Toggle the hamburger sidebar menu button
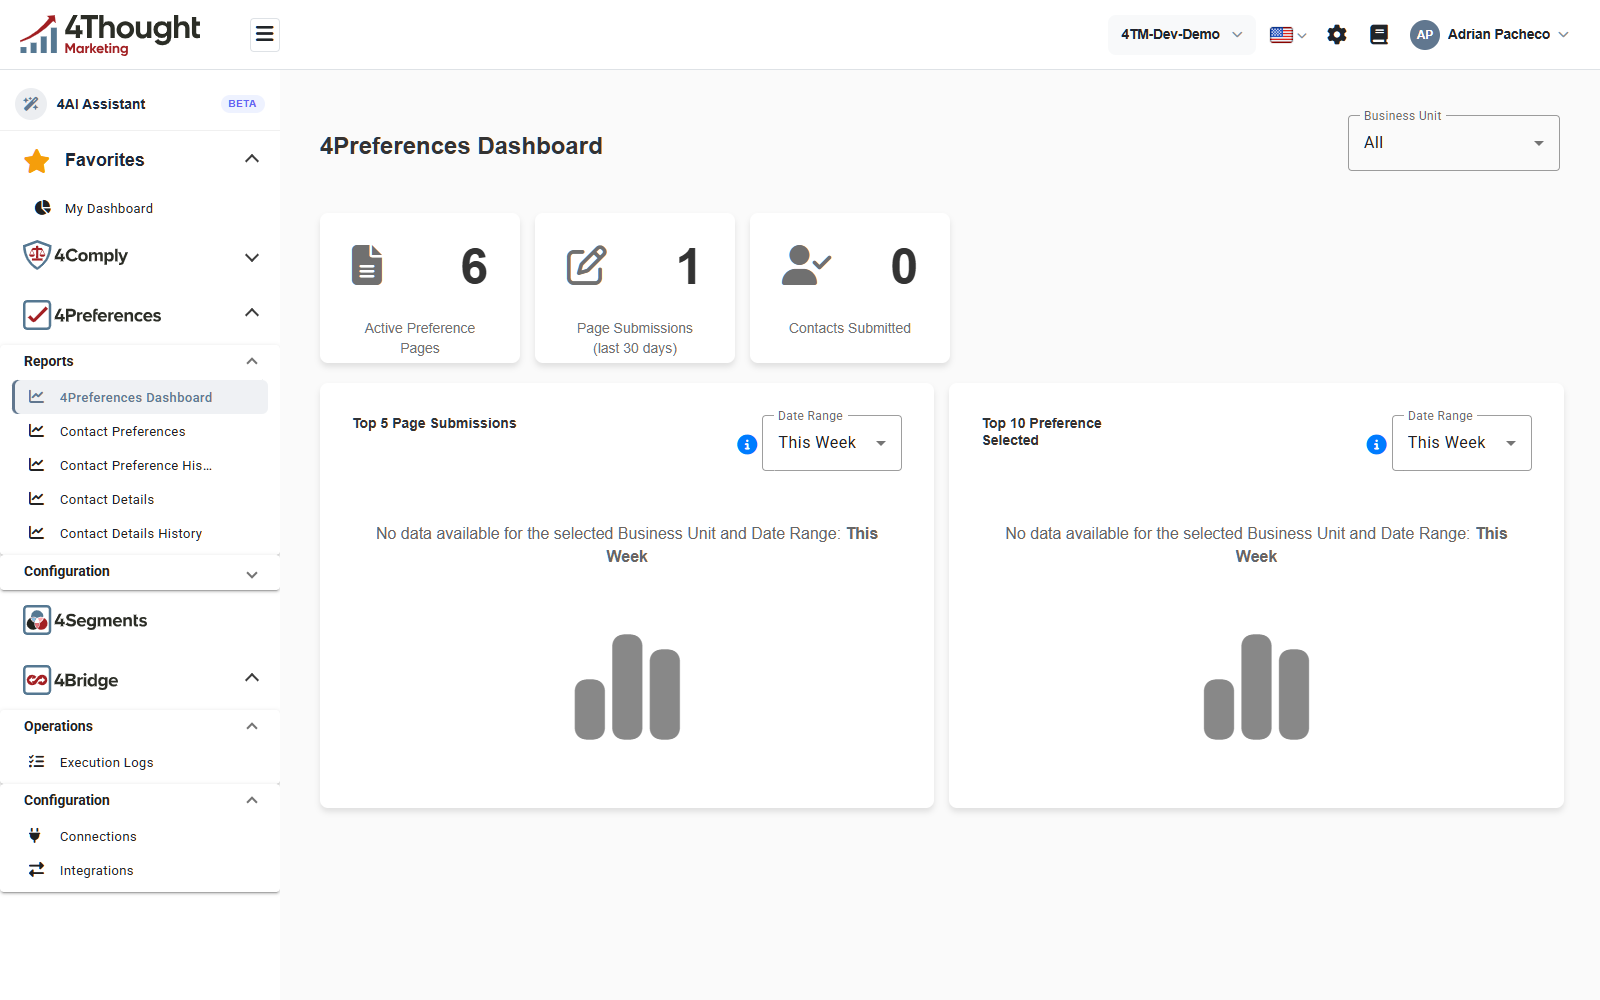Image resolution: width=1600 pixels, height=1000 pixels. pyautogui.click(x=264, y=34)
